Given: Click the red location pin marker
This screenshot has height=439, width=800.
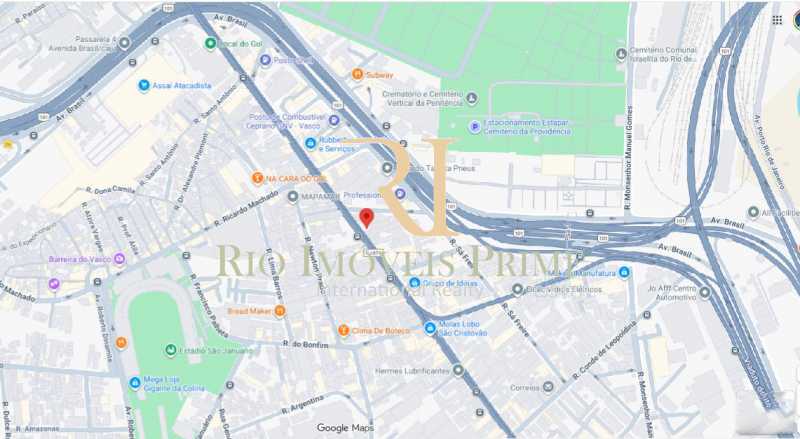Looking at the screenshot, I should (366, 218).
